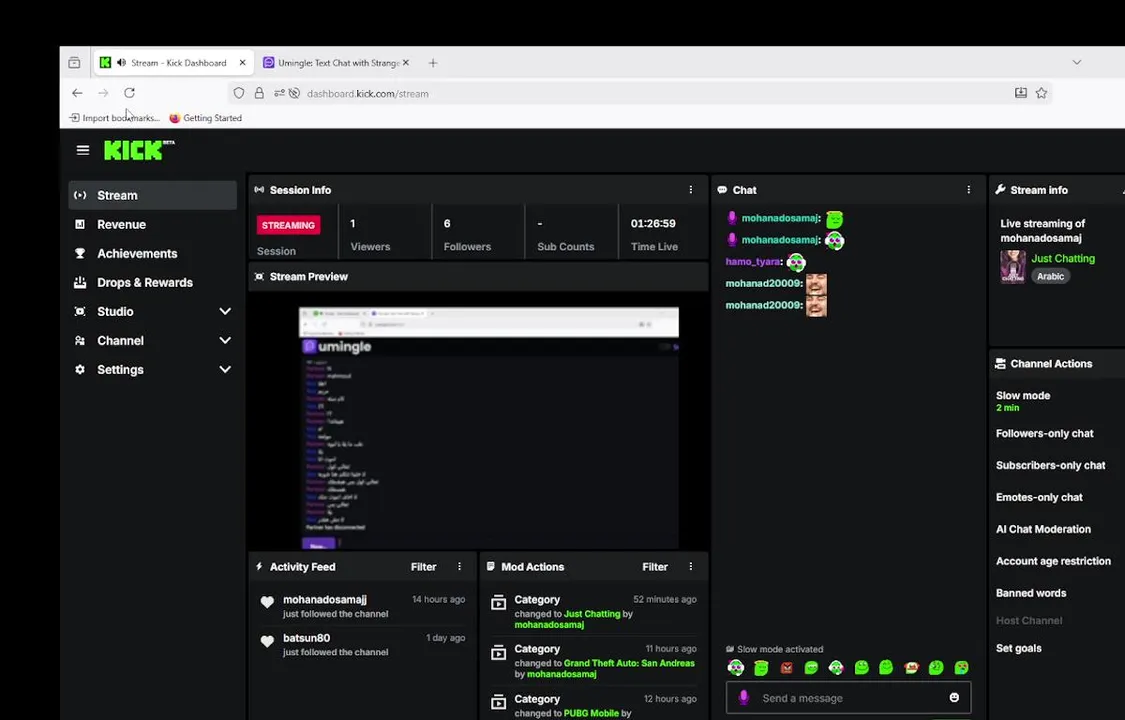Open Set goals channel action
This screenshot has width=1125, height=720.
coord(1019,648)
